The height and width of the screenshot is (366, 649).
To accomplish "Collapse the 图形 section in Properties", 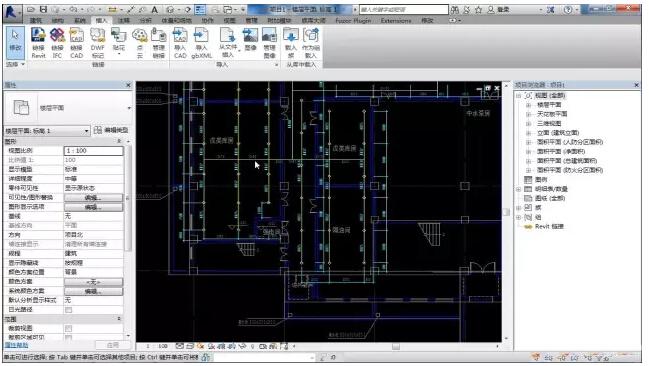I will tap(119, 141).
